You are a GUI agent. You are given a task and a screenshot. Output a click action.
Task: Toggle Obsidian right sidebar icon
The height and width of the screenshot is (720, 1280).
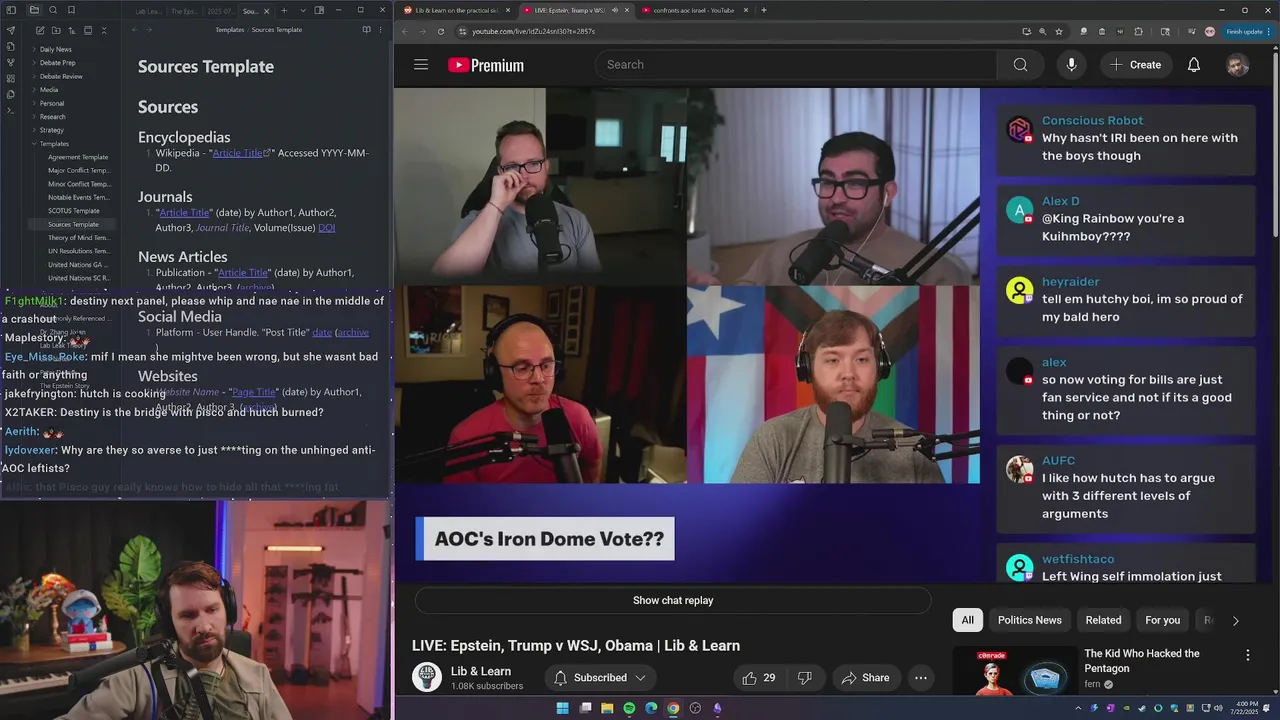[x=319, y=10]
